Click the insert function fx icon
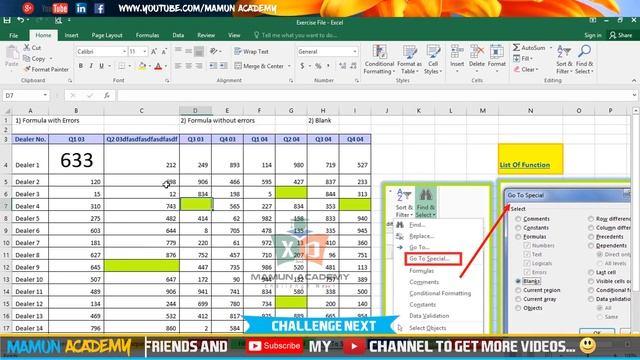The width and height of the screenshot is (640, 360). (107, 96)
